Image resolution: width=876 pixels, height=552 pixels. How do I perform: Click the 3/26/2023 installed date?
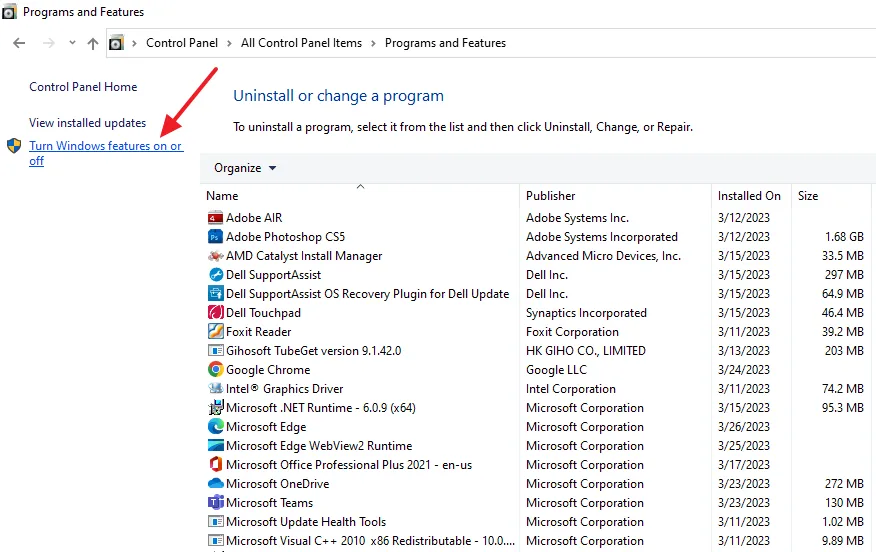pyautogui.click(x=744, y=427)
